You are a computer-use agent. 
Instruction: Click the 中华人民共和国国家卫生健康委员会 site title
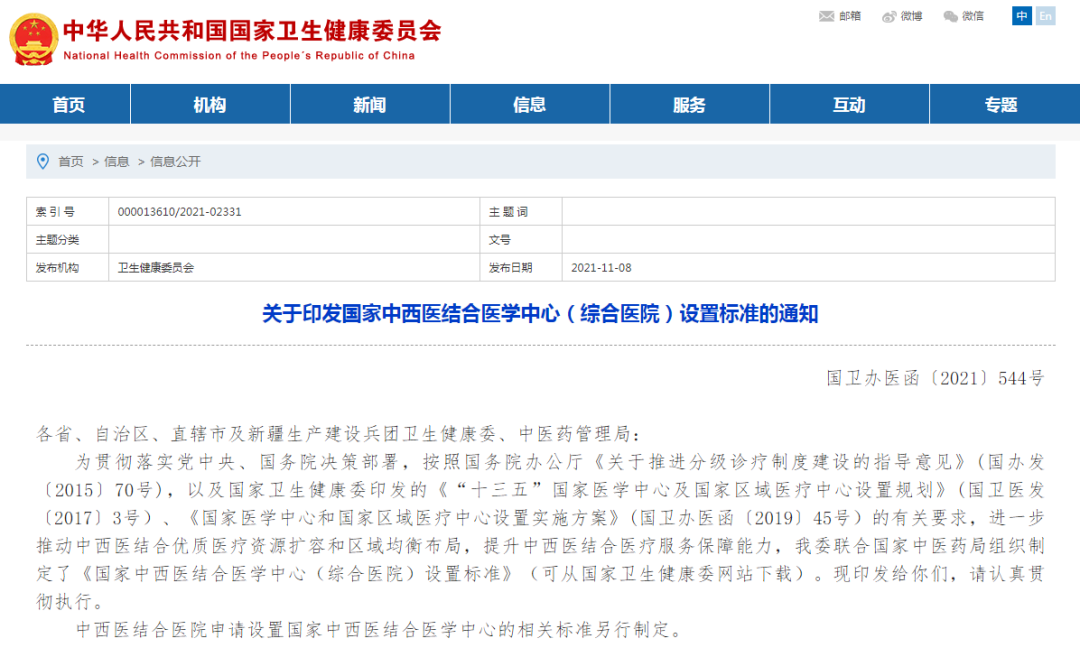pos(252,31)
